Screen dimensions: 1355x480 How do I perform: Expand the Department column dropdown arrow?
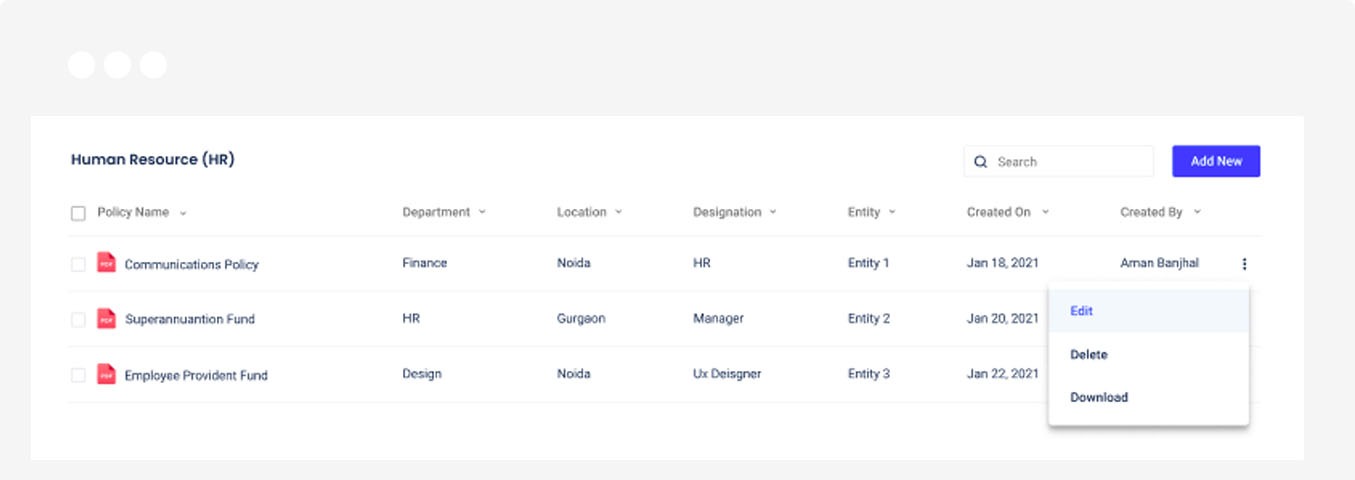(482, 212)
